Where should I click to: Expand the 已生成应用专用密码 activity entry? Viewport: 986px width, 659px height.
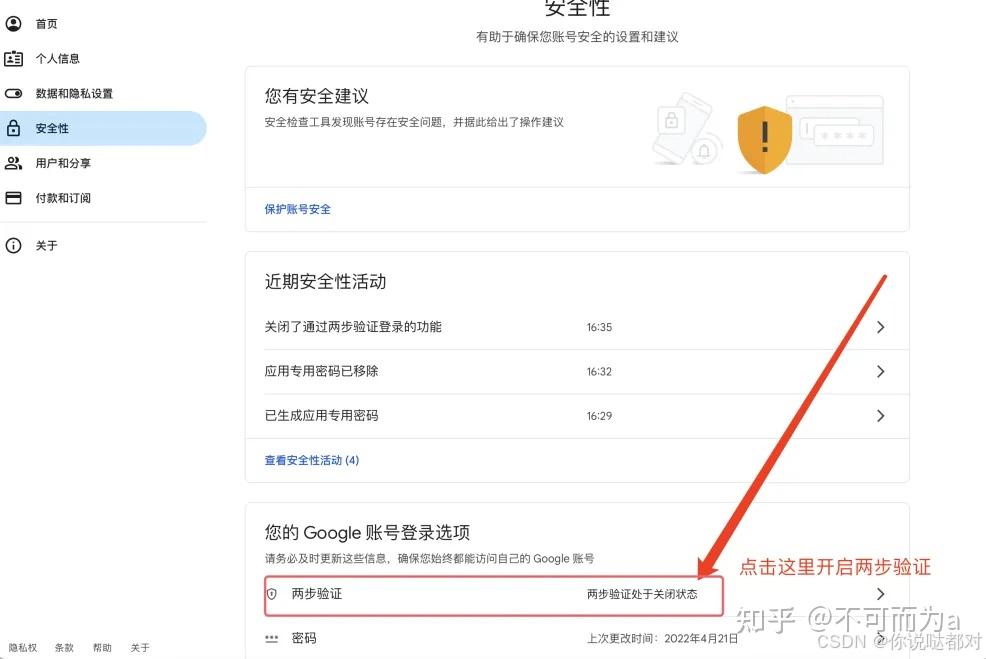click(880, 415)
